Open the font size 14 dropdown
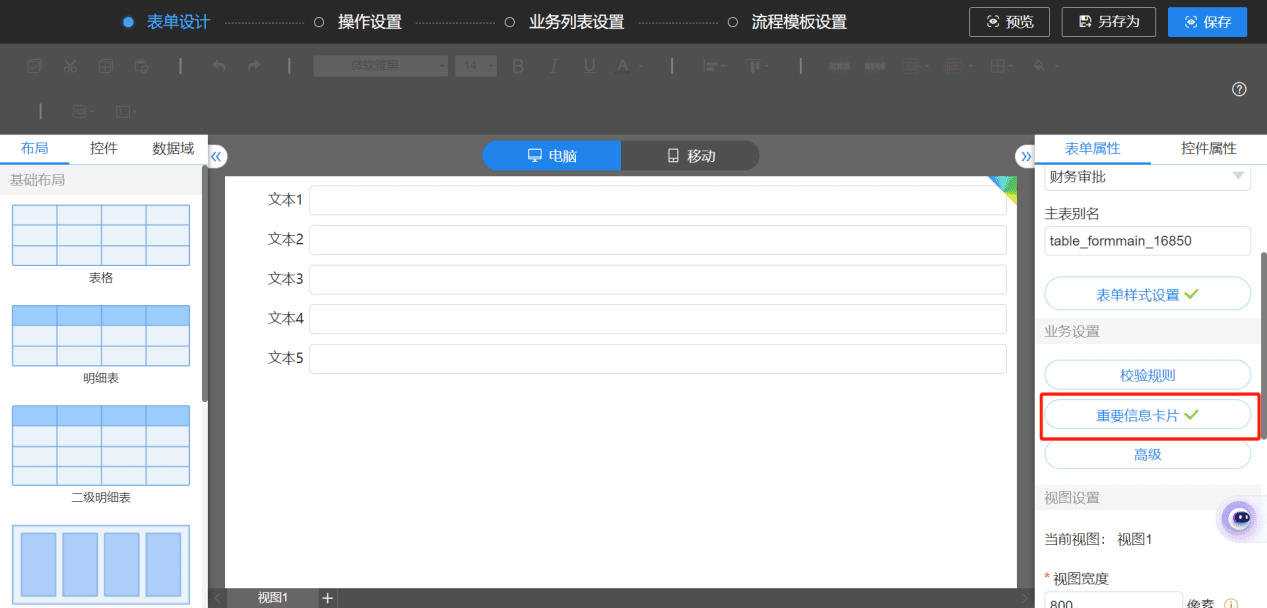 (x=476, y=66)
